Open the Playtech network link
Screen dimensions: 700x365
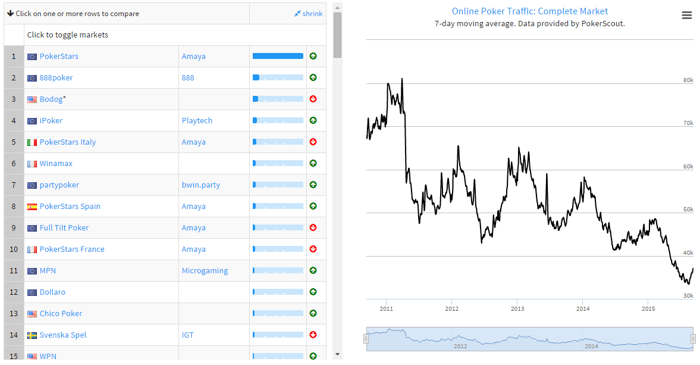[197, 120]
